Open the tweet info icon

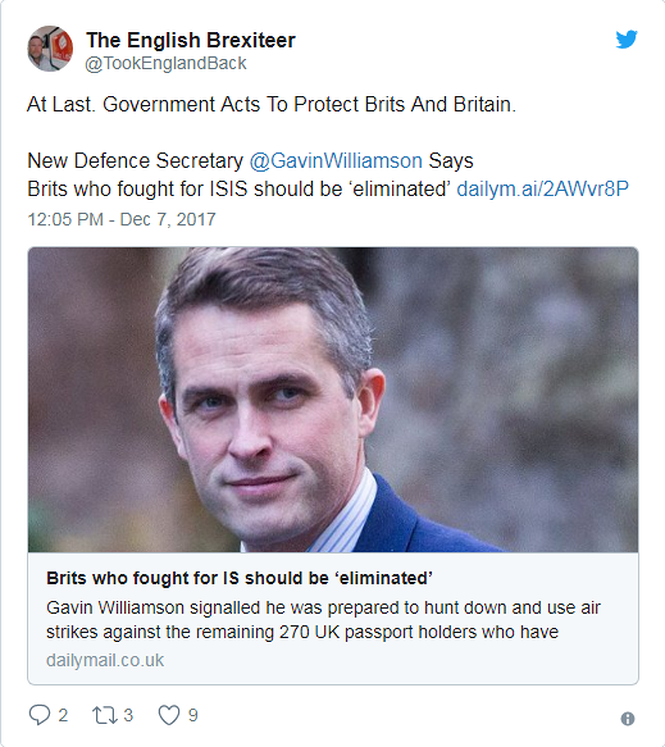tap(627, 718)
